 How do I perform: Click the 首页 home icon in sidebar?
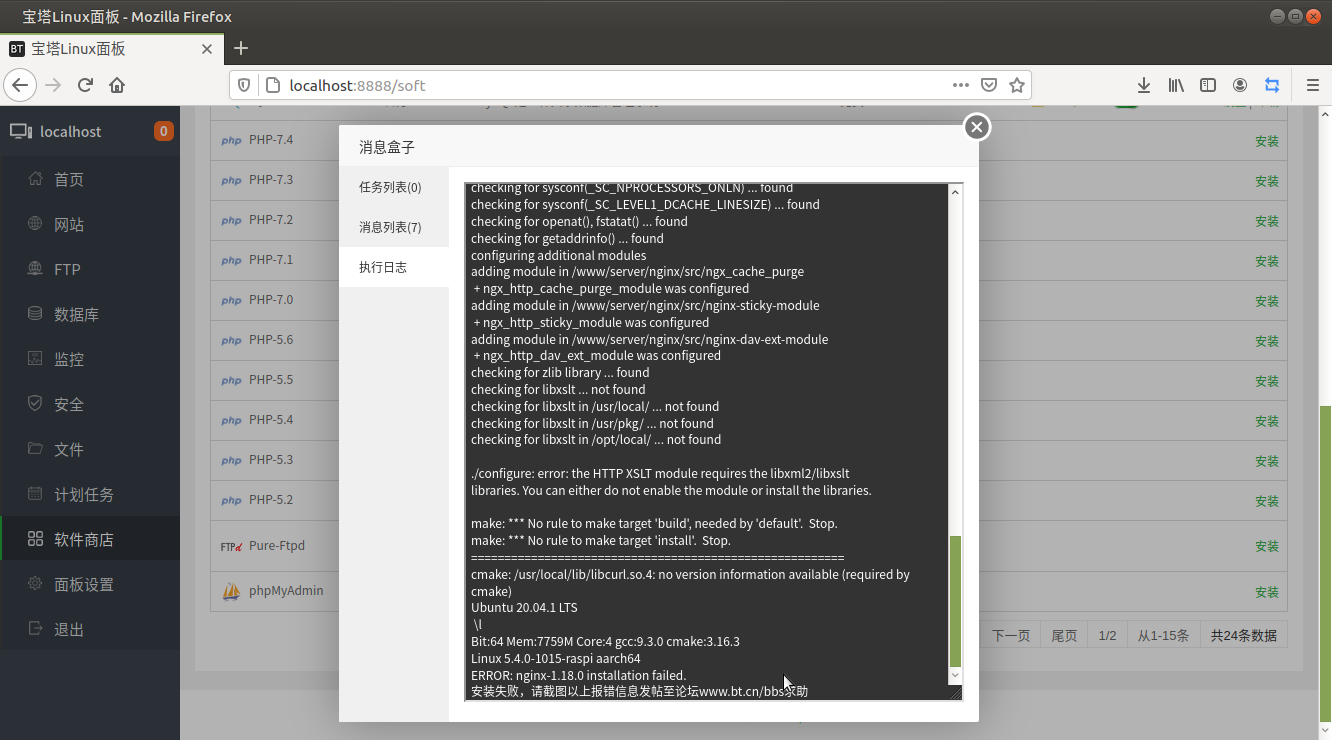point(36,179)
